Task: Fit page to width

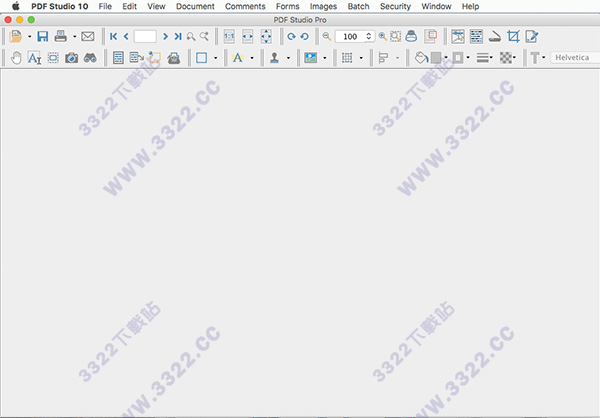Action: pos(248,36)
